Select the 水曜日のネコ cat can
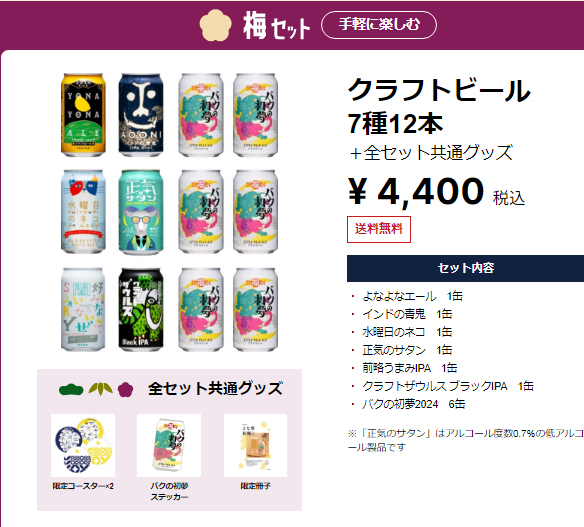The height and width of the screenshot is (527, 584). pyautogui.click(x=83, y=212)
